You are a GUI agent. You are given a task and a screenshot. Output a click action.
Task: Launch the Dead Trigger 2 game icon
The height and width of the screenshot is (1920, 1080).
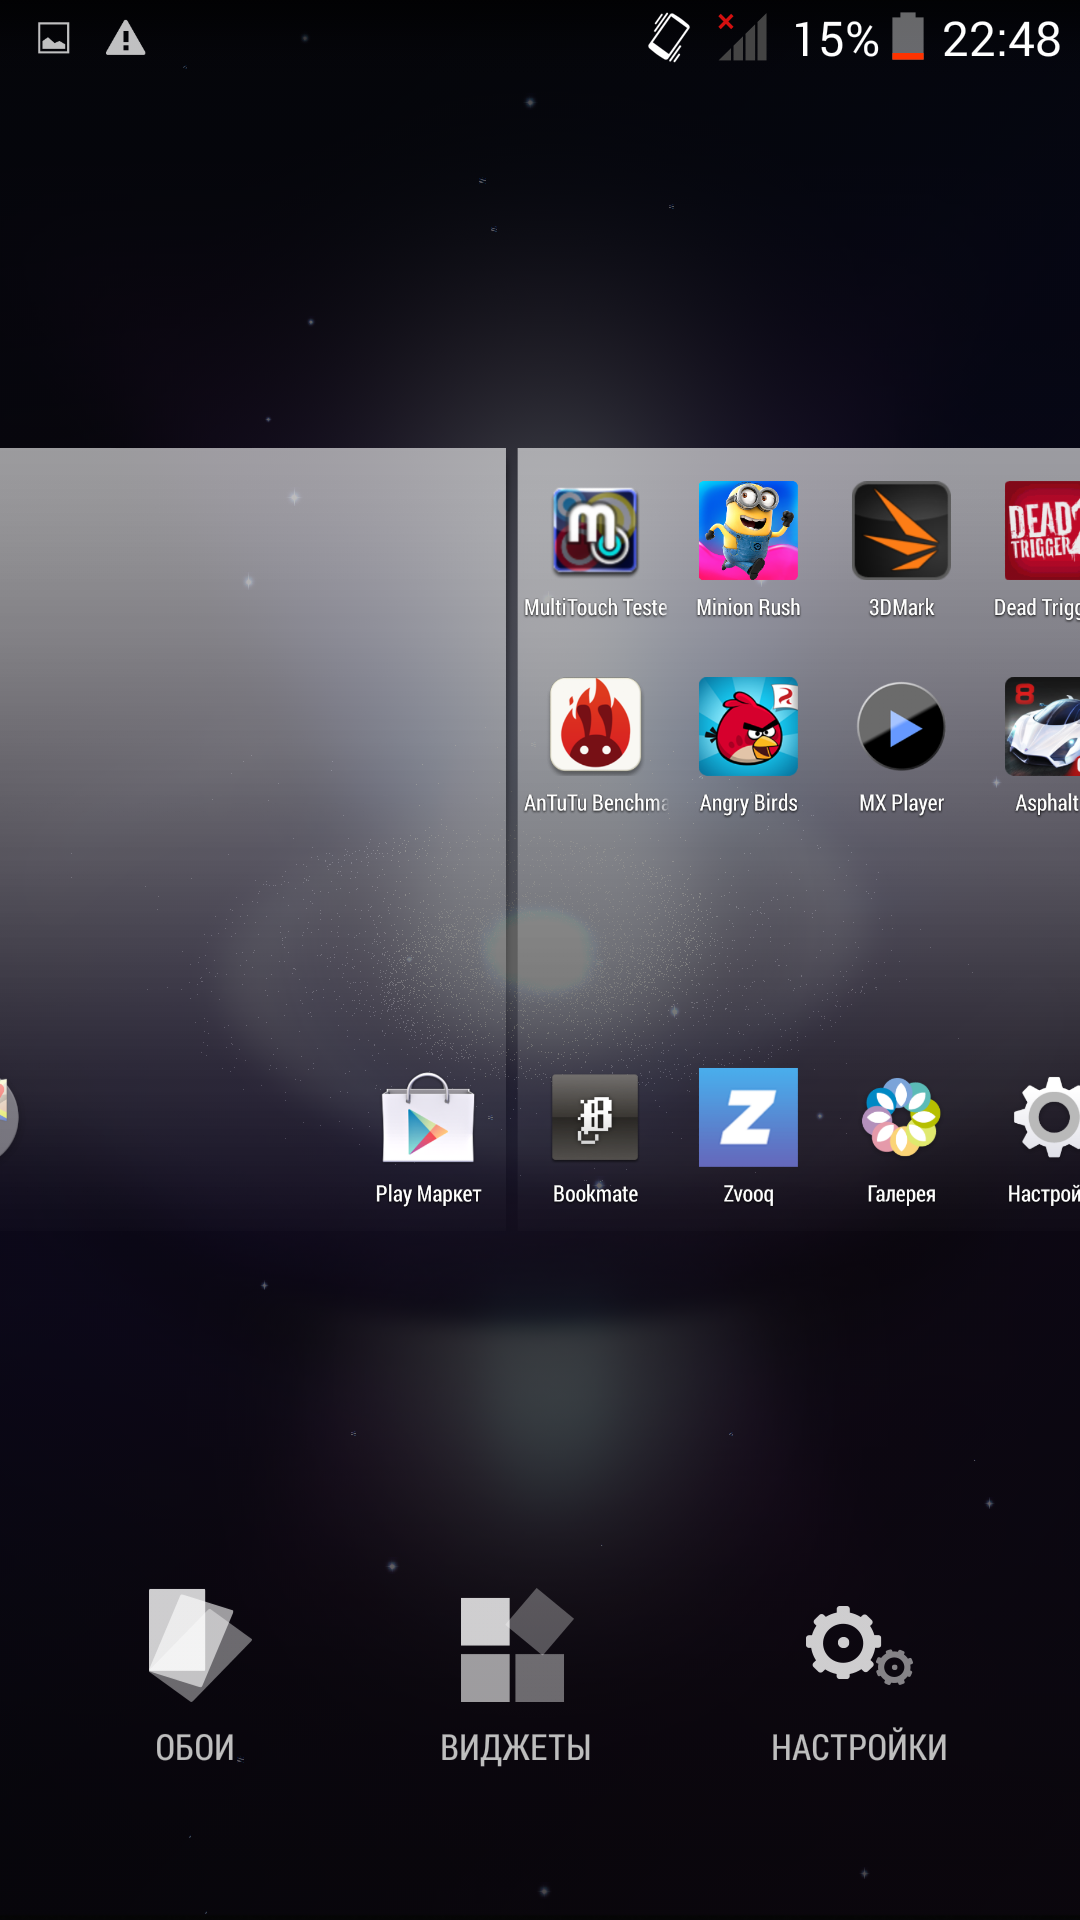coord(1042,531)
